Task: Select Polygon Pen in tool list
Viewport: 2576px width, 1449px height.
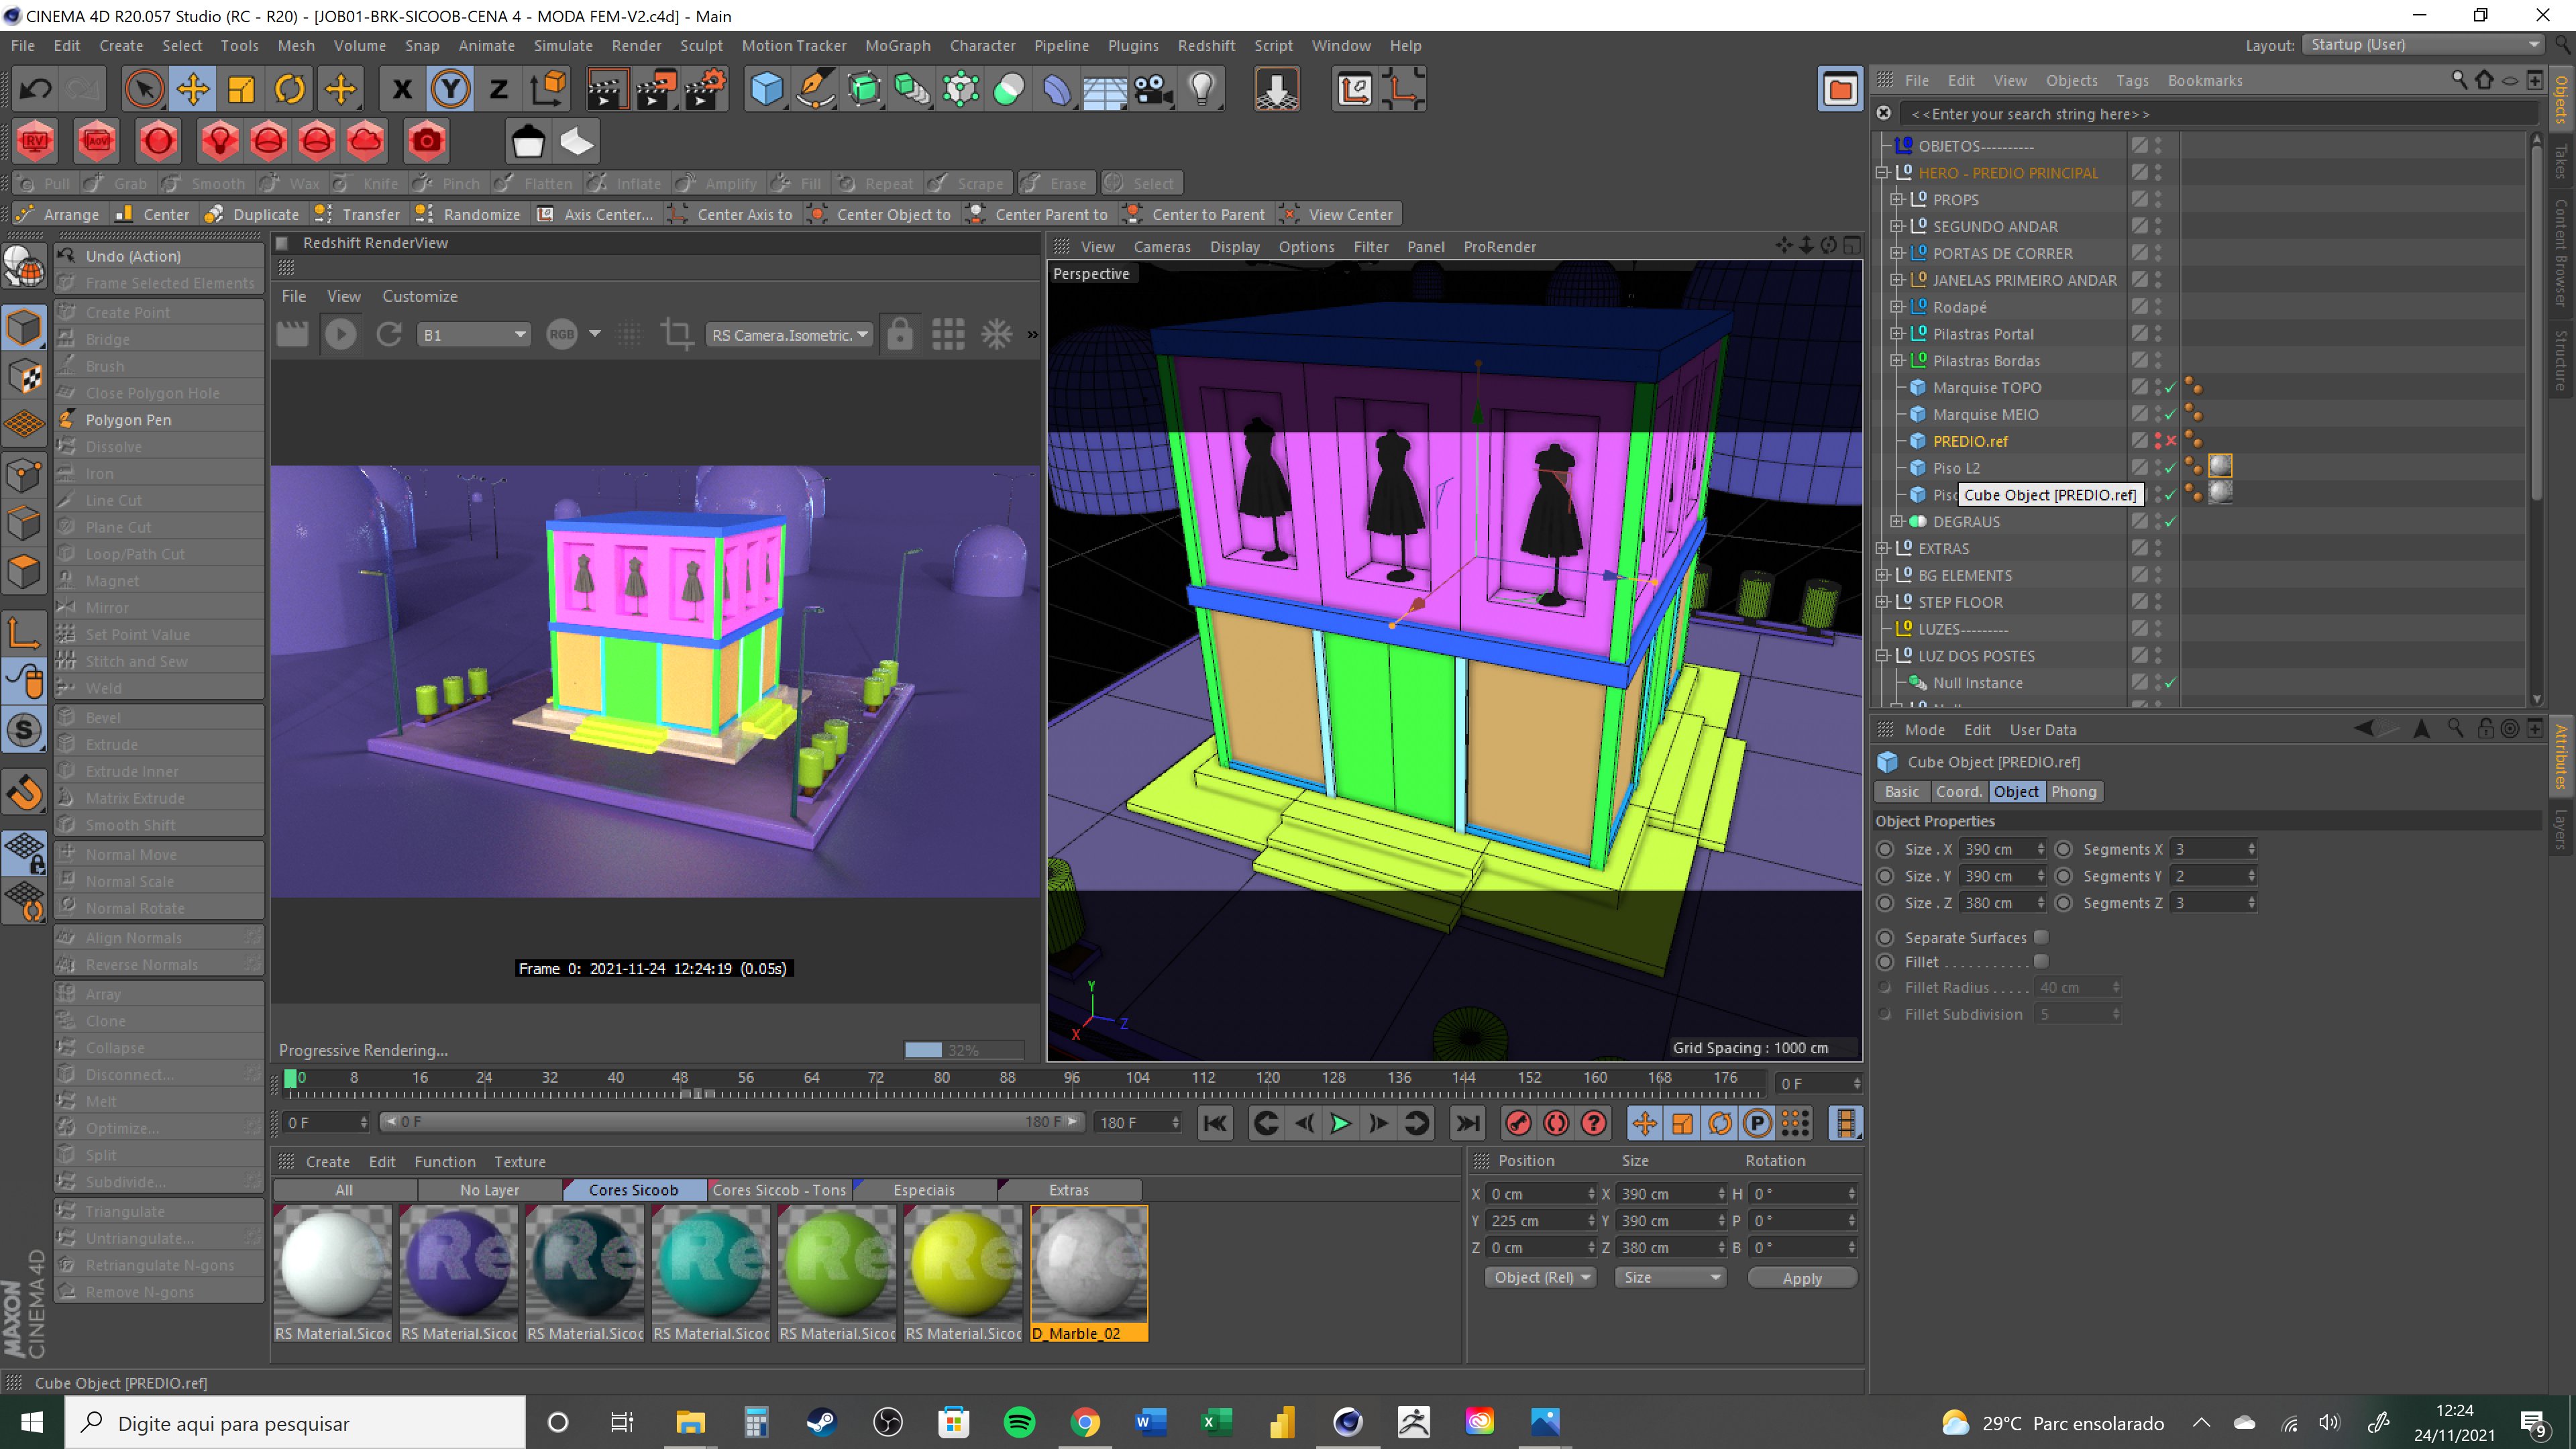Action: (128, 420)
